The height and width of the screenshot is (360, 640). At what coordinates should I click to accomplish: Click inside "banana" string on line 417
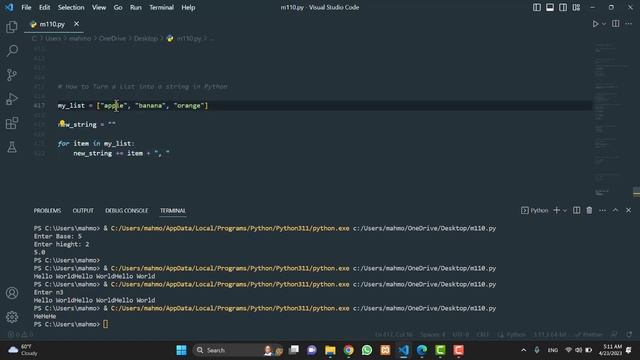(150, 106)
